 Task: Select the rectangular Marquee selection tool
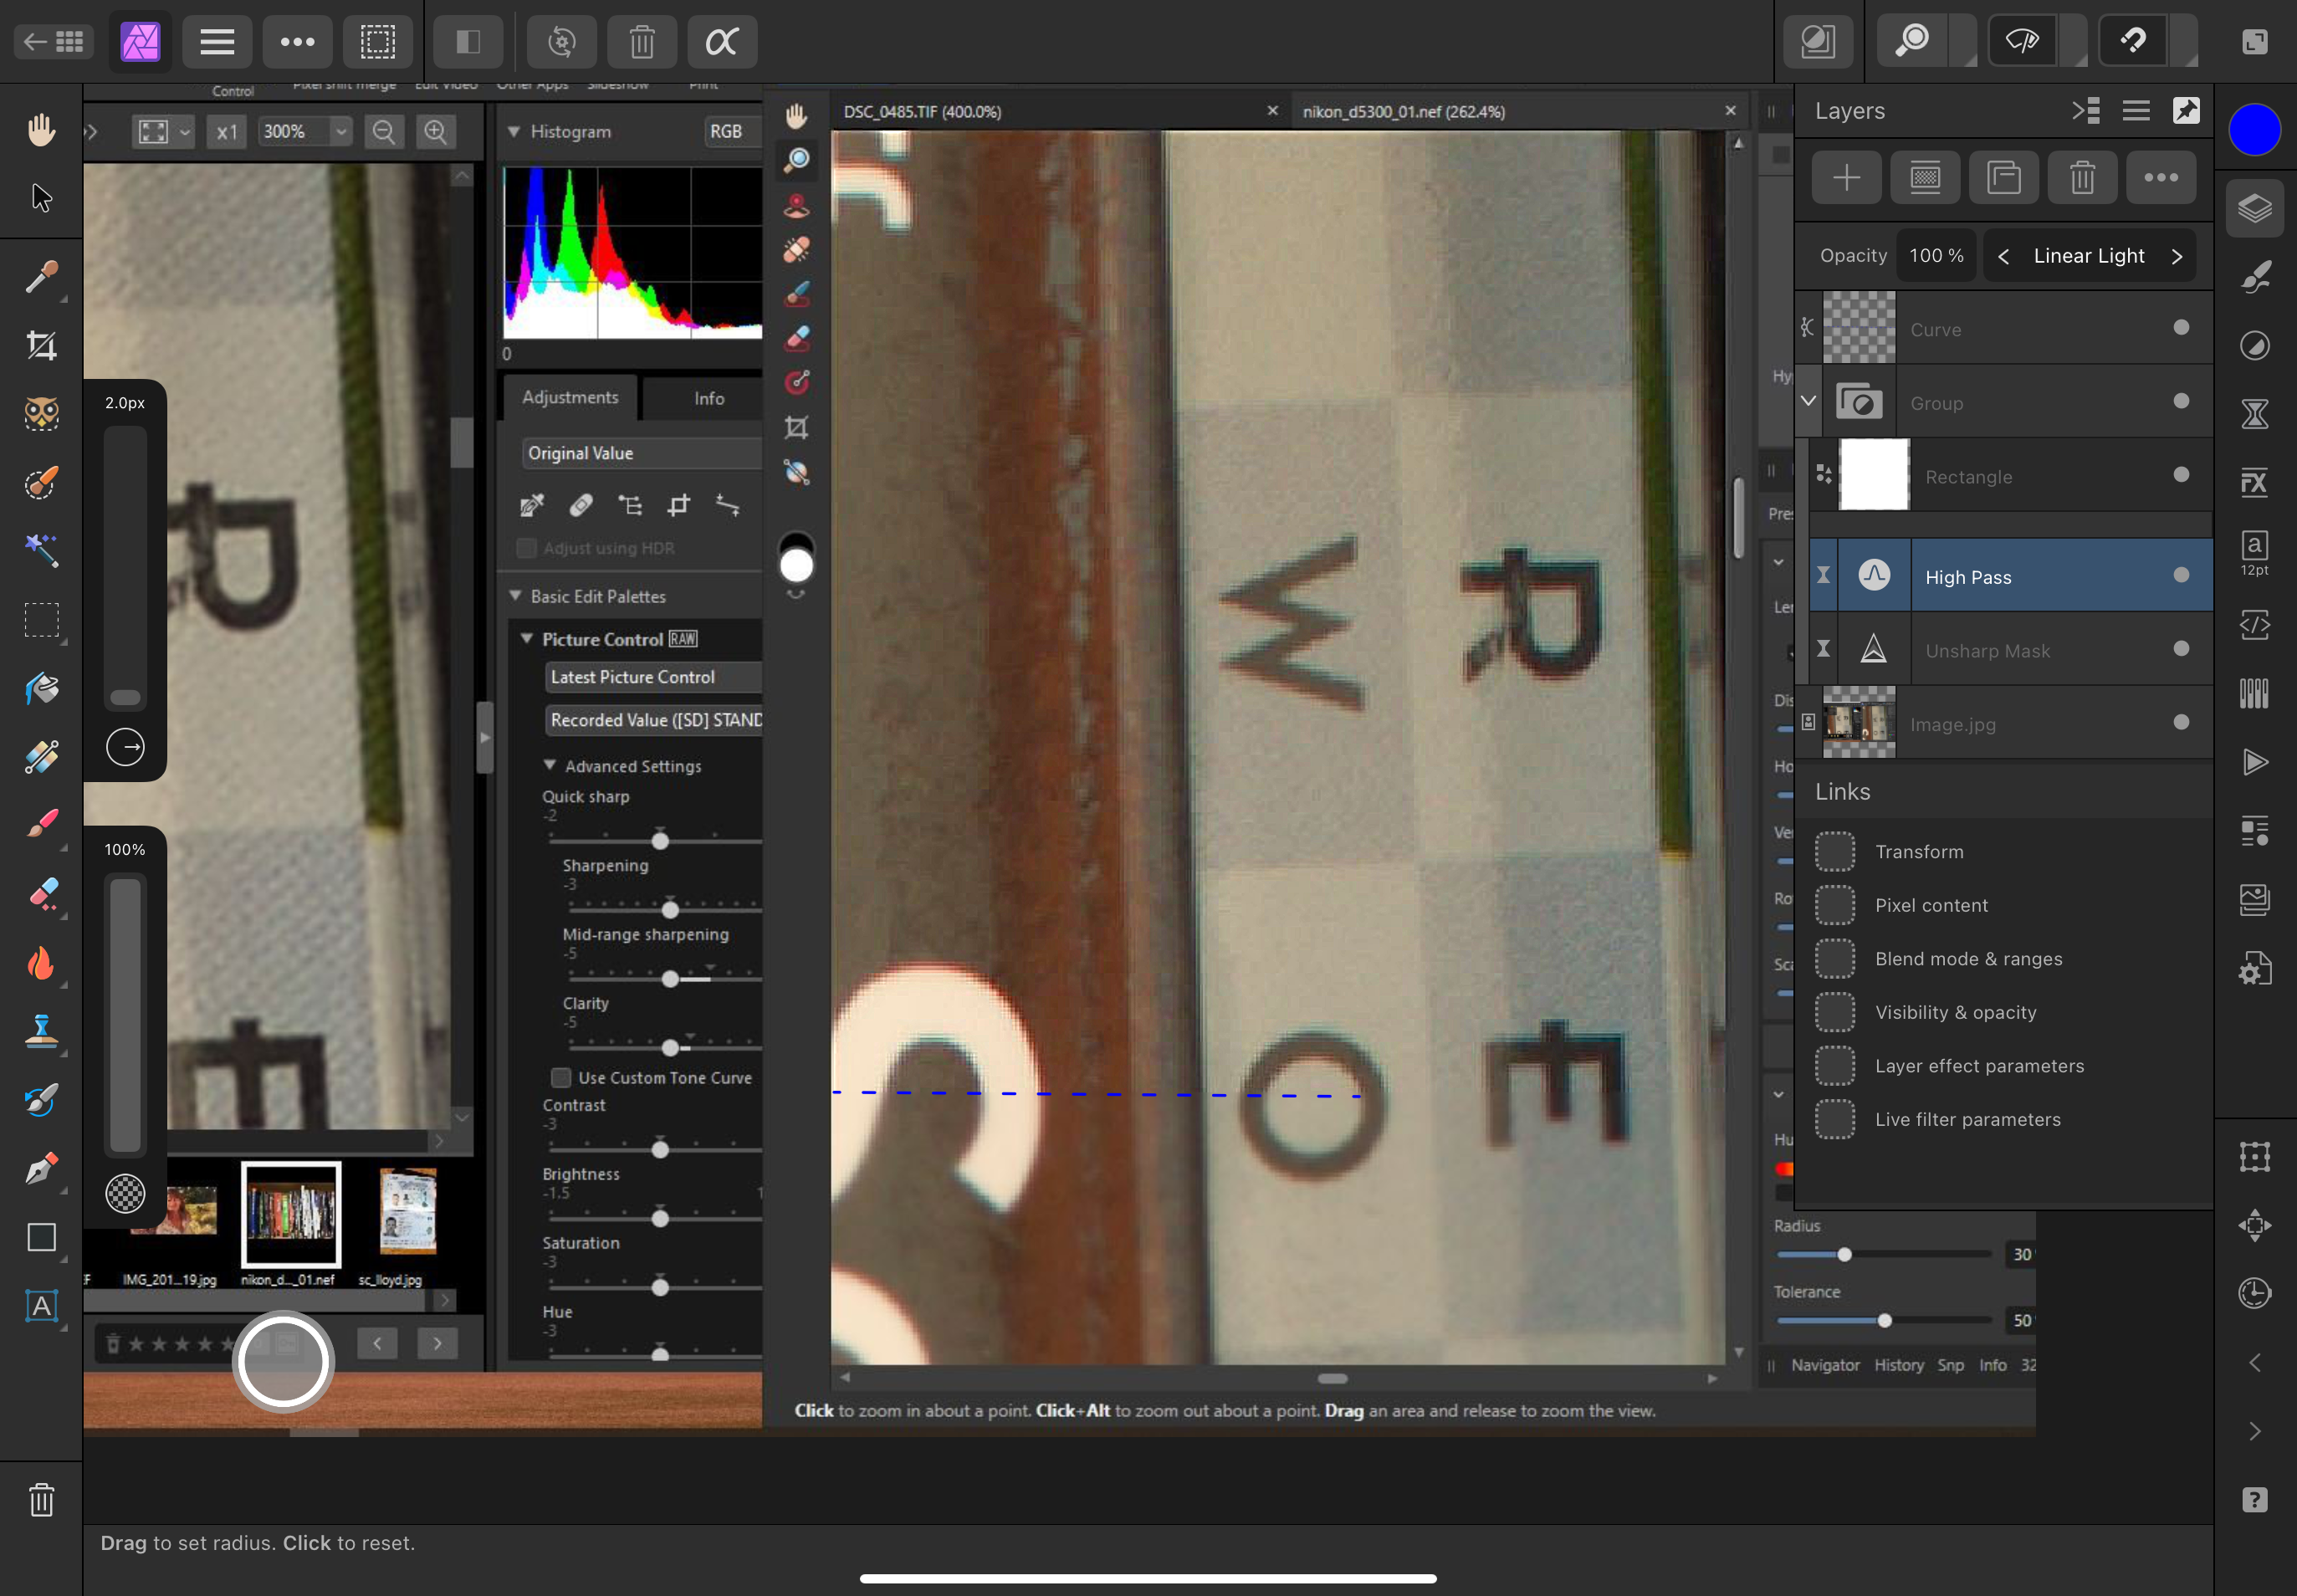click(x=41, y=620)
